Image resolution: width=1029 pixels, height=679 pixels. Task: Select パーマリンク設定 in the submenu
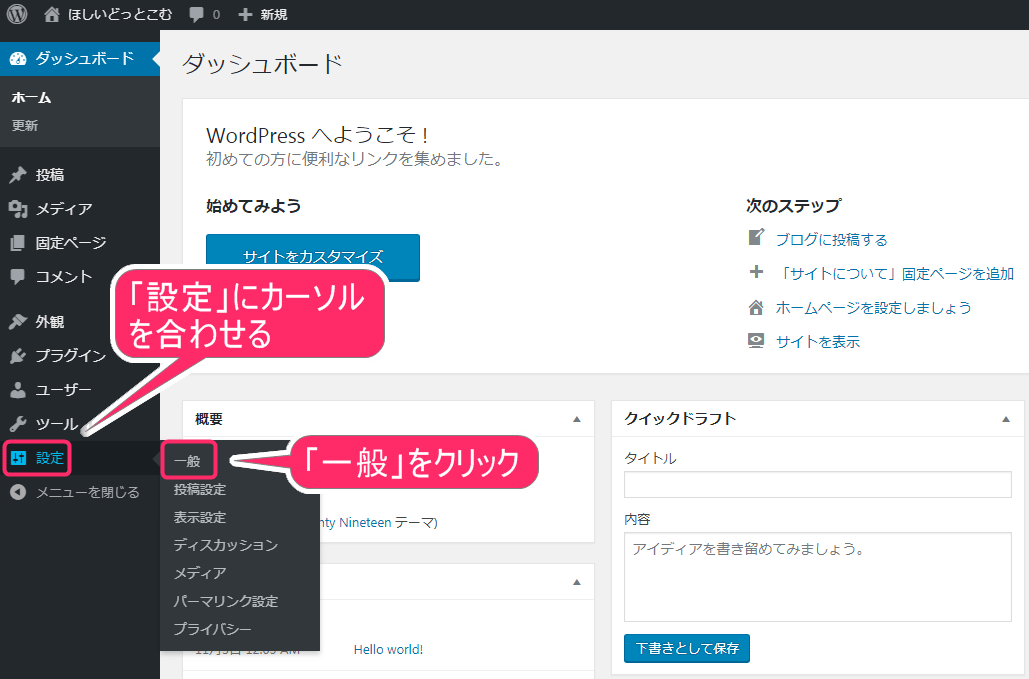pos(225,601)
